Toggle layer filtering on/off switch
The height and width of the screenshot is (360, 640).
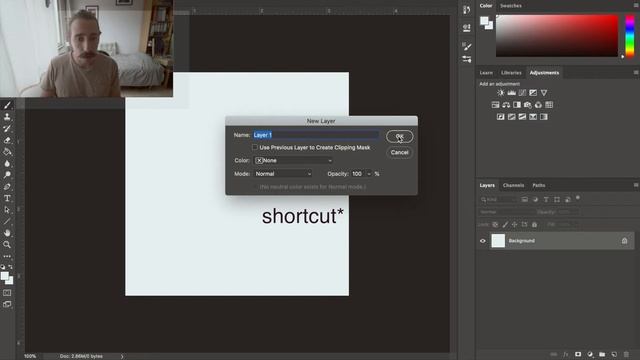point(578,198)
